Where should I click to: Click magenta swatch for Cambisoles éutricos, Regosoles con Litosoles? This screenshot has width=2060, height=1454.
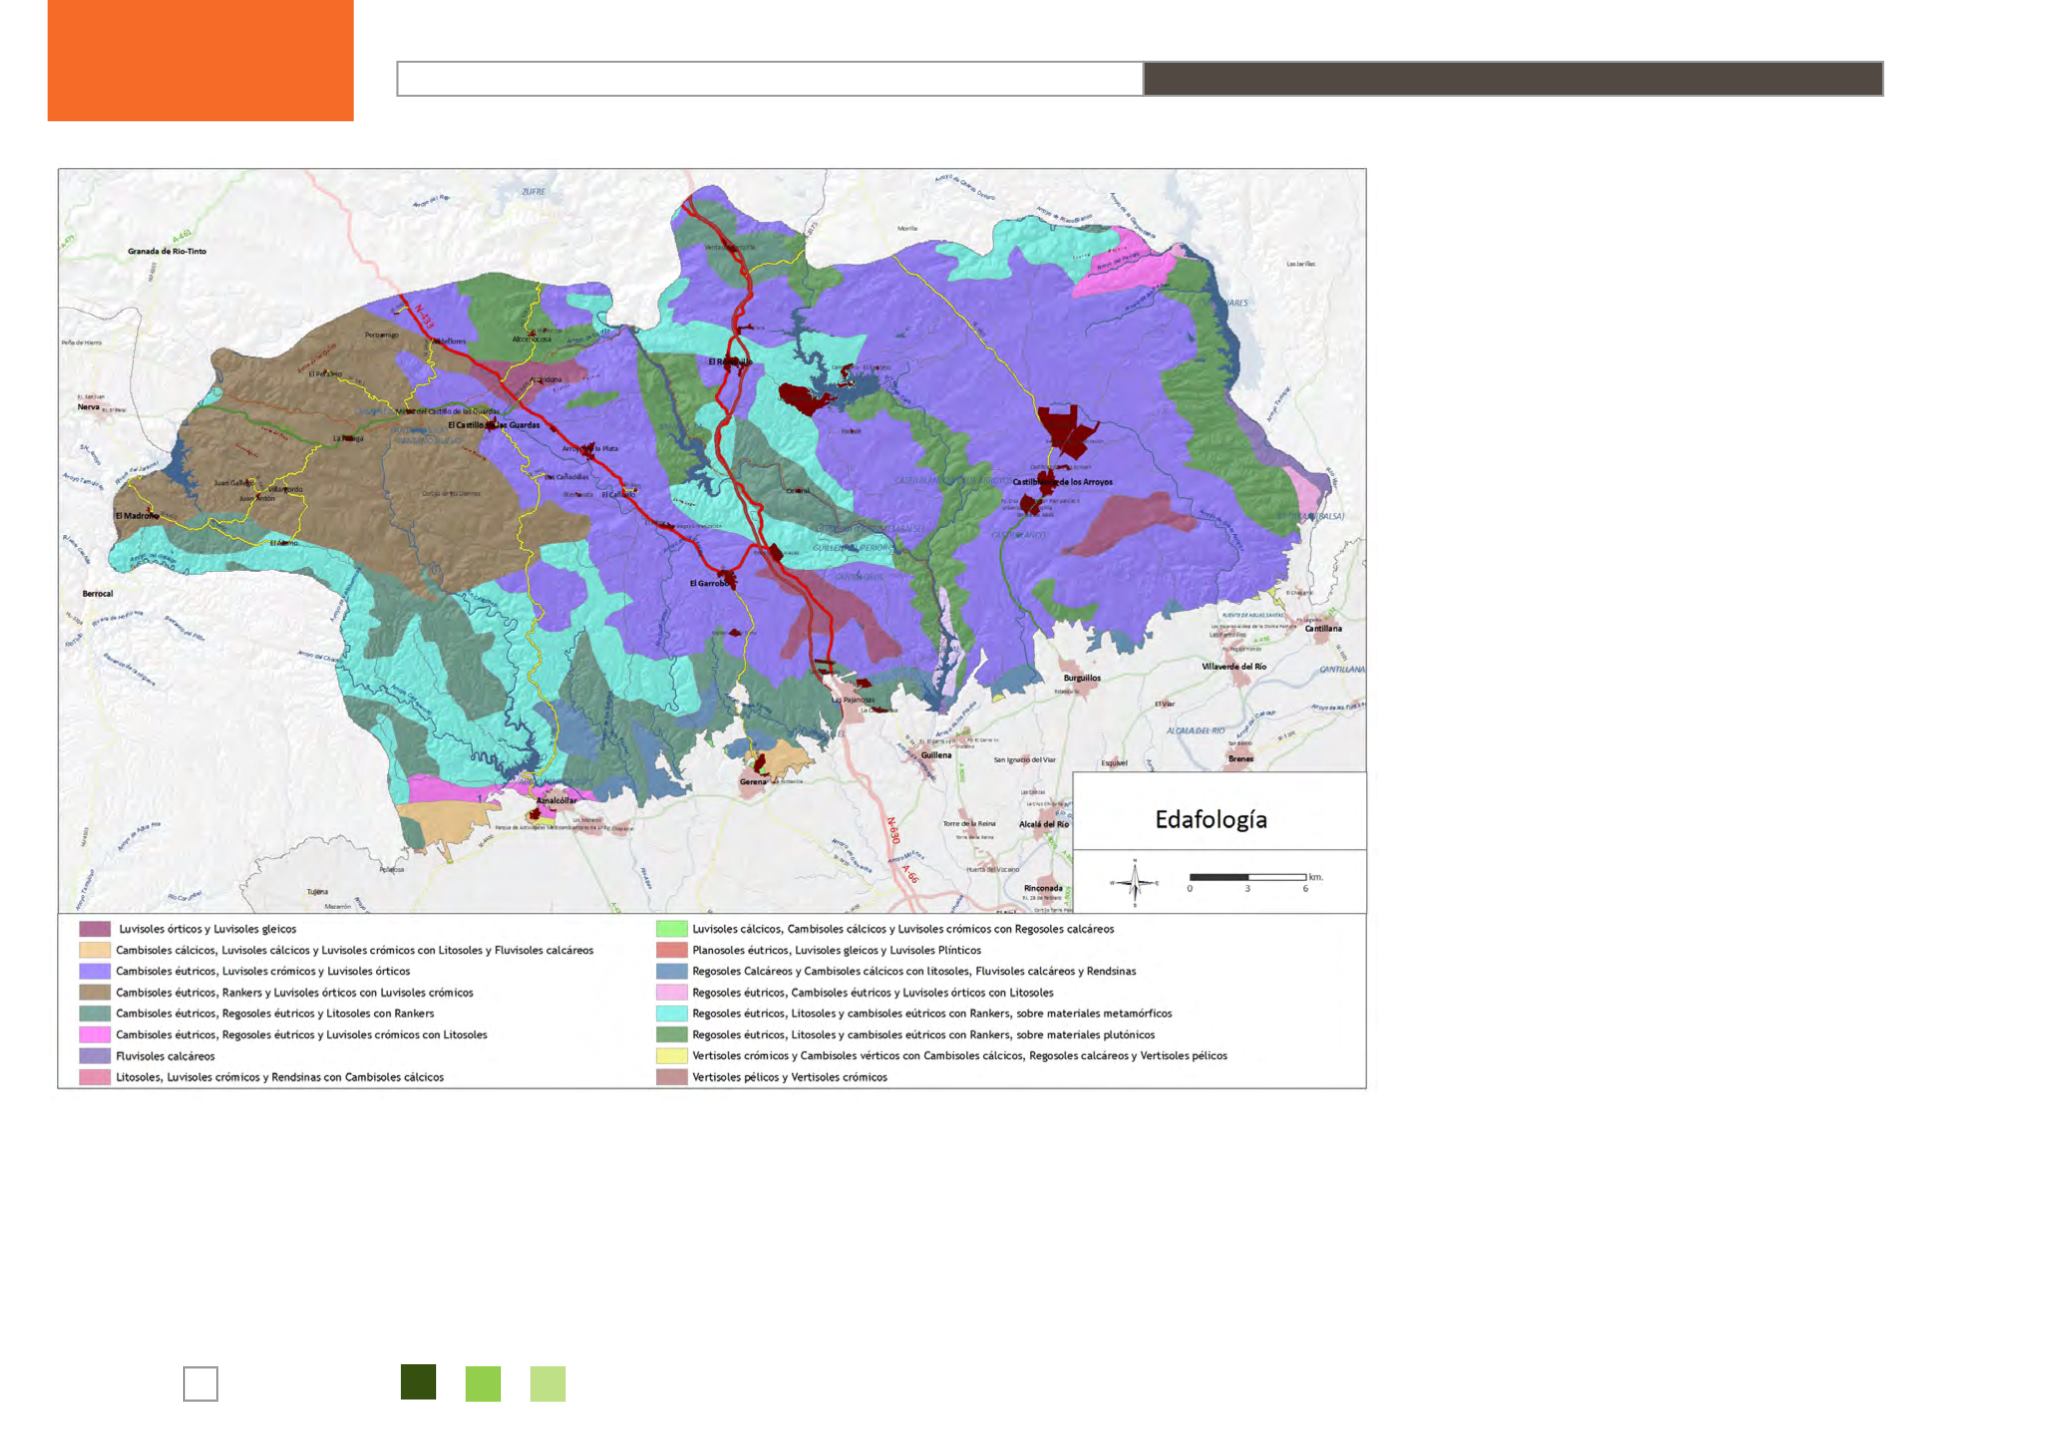point(95,1035)
